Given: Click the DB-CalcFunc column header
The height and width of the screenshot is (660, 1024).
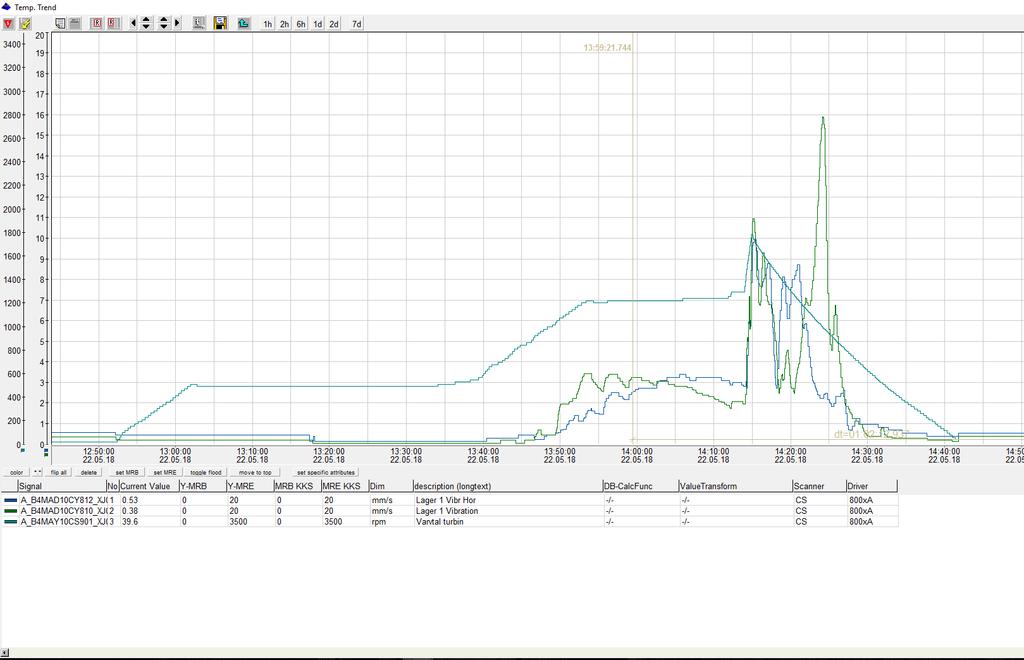Looking at the screenshot, I should pyautogui.click(x=640, y=486).
